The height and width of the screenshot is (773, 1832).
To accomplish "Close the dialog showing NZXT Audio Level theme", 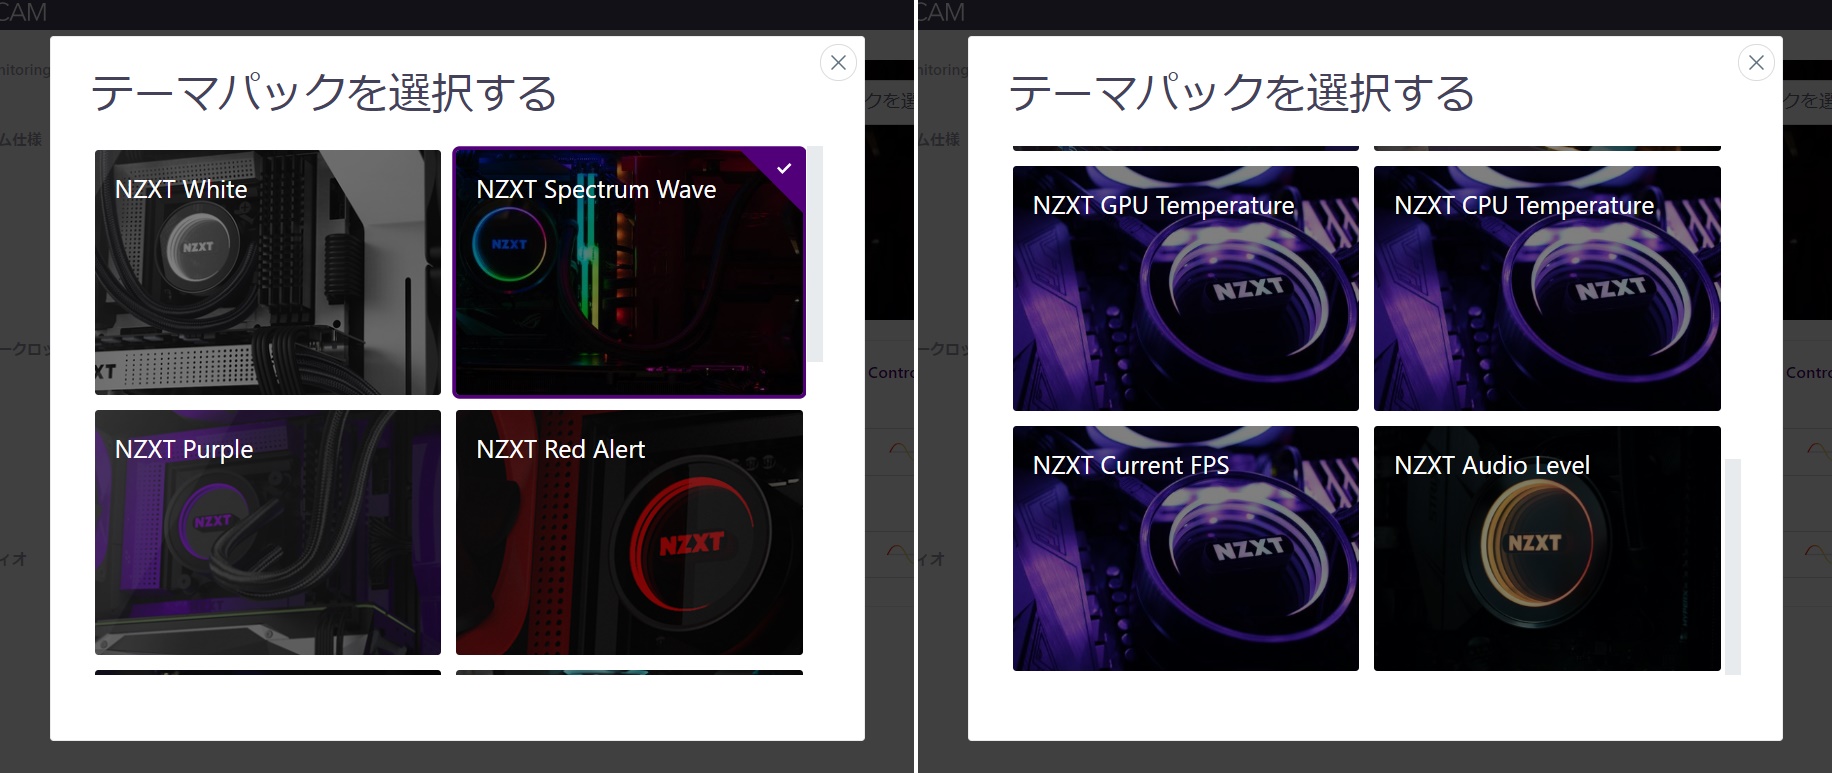I will (1756, 62).
